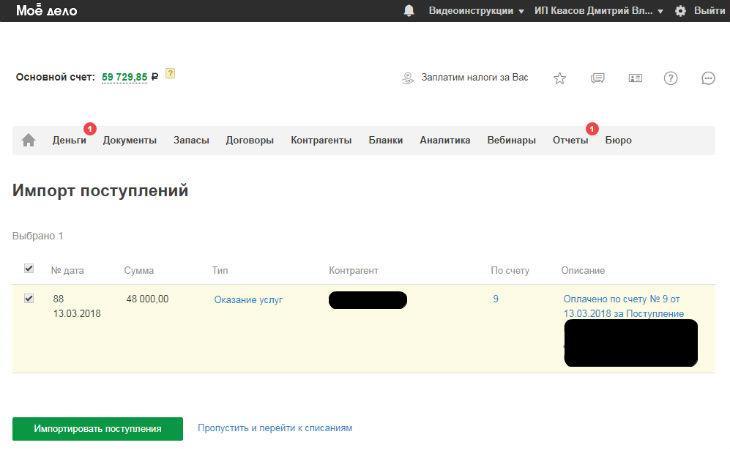Viewport: 730px width, 449px height.
Task: Go to the home page via the house icon
Action: (x=28, y=140)
